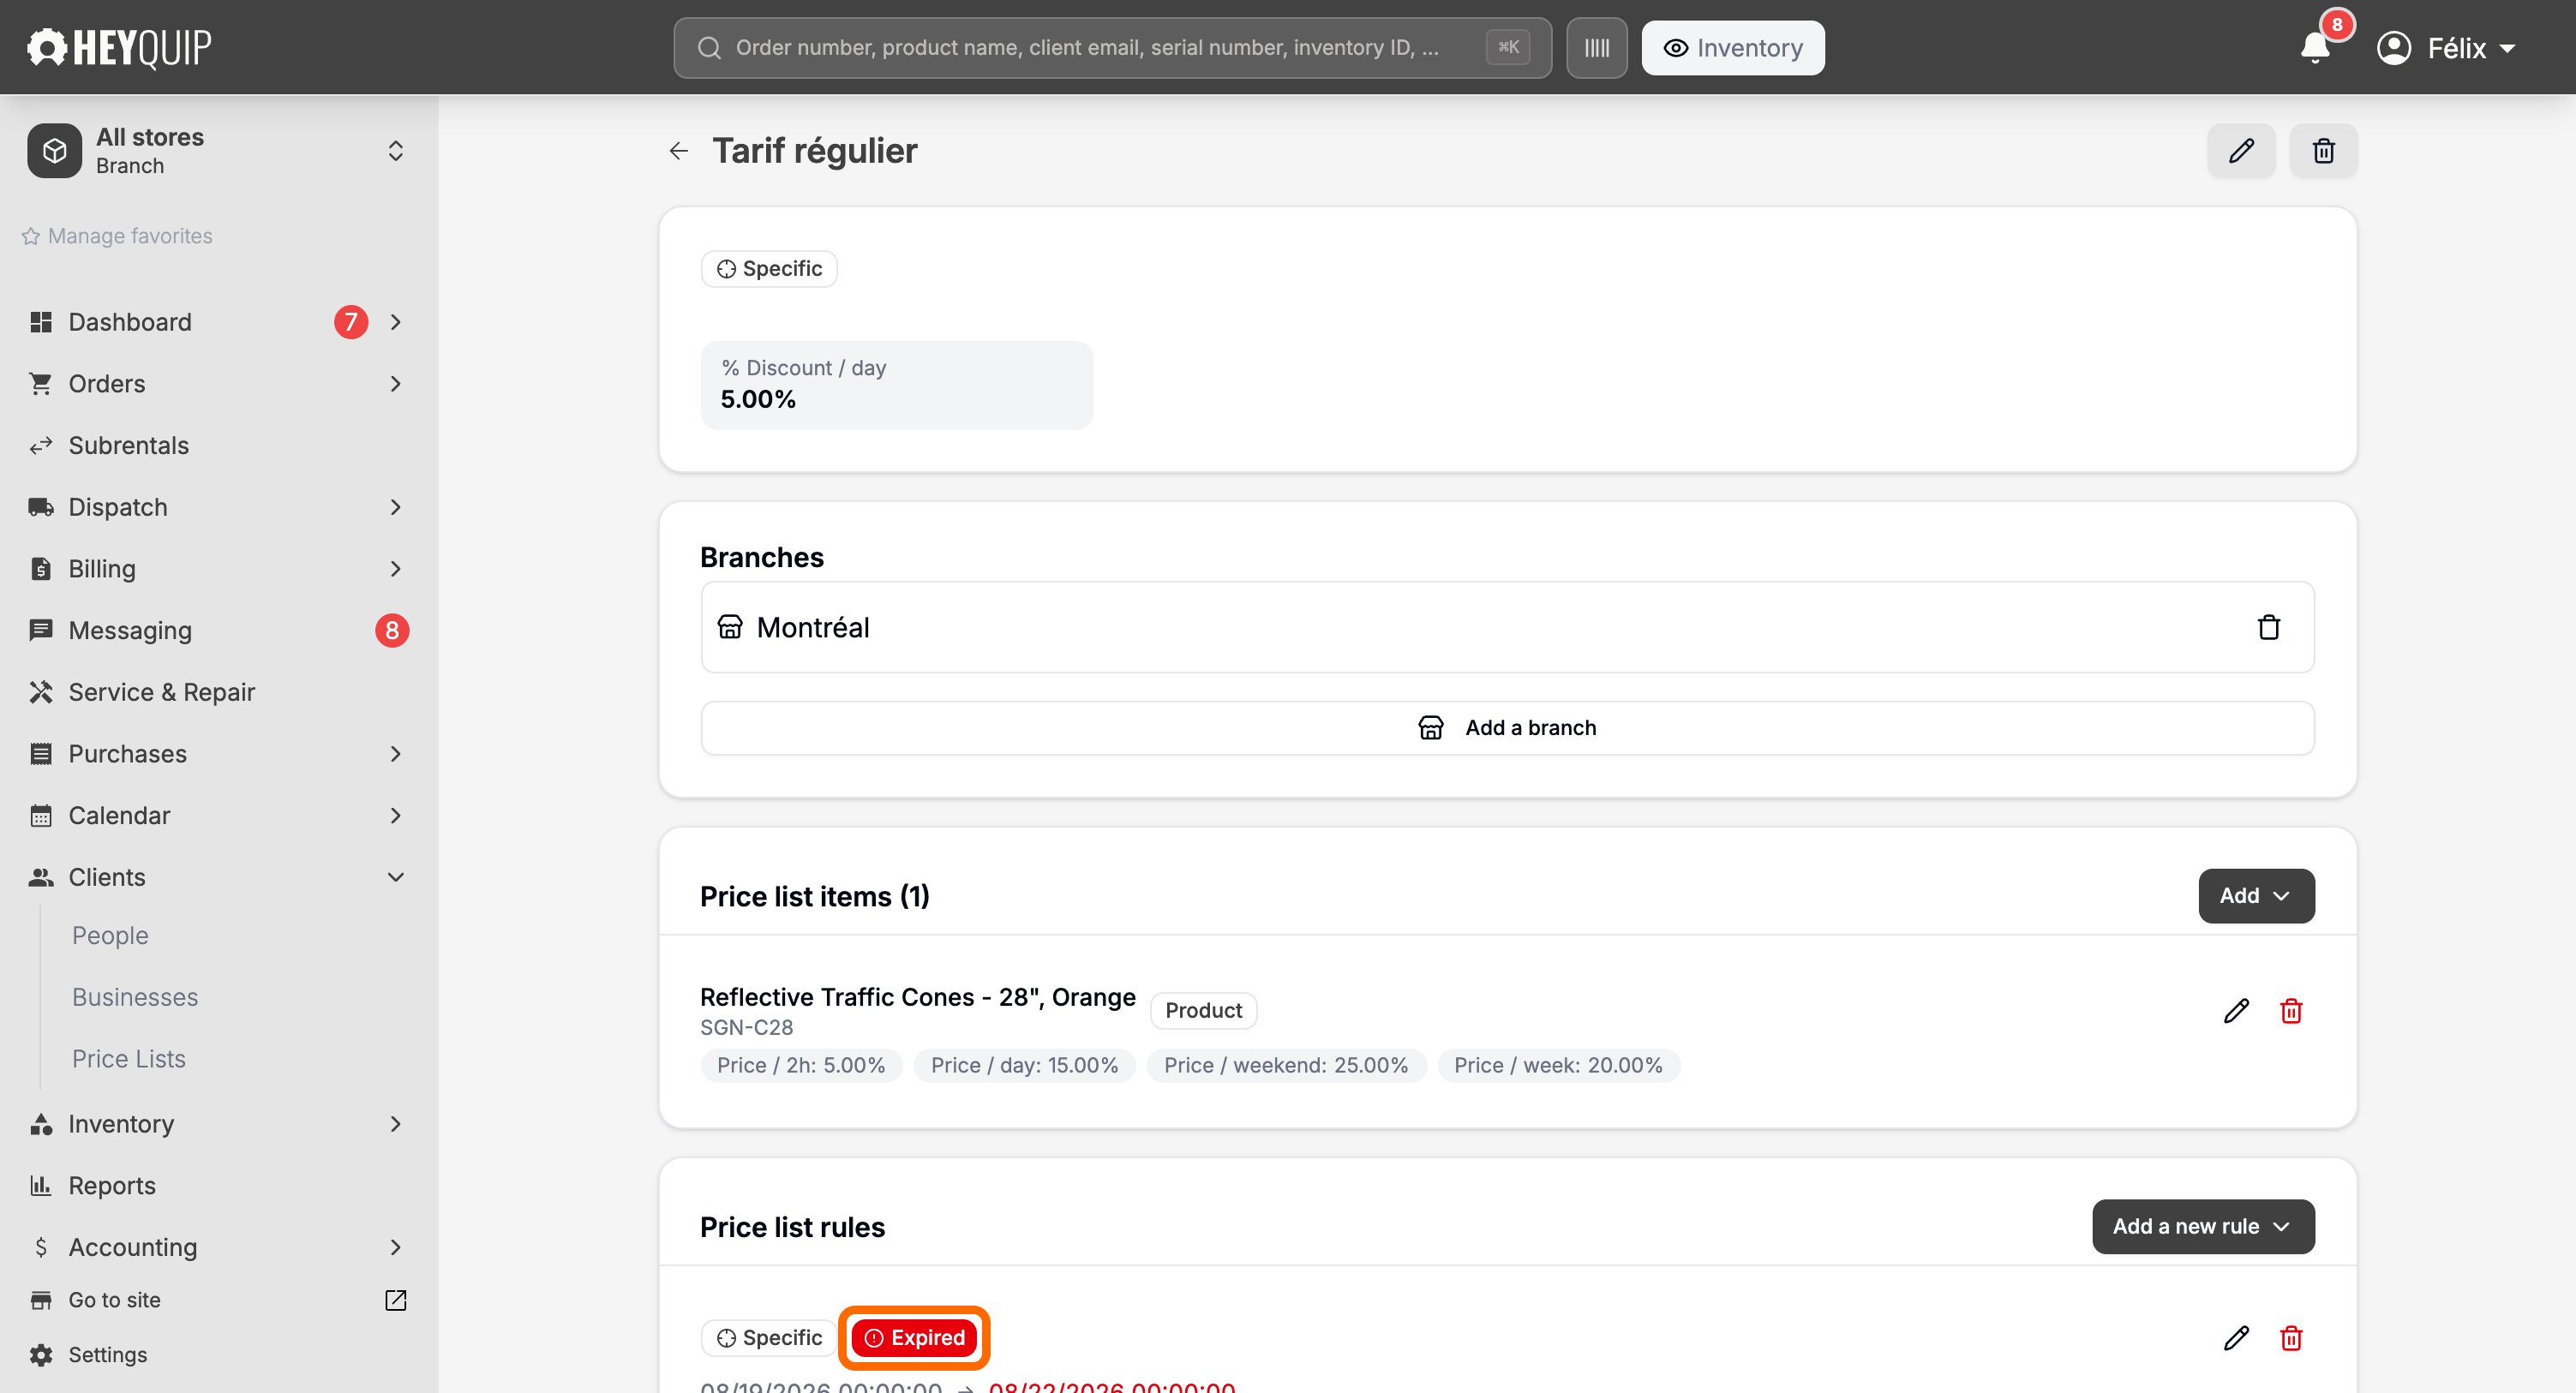This screenshot has width=2576, height=1393.
Task: Click the Expired status badge
Action: click(914, 1338)
